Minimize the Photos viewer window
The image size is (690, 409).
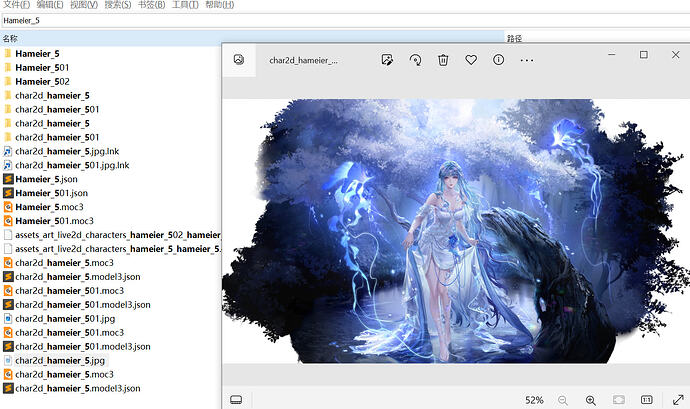pyautogui.click(x=612, y=55)
